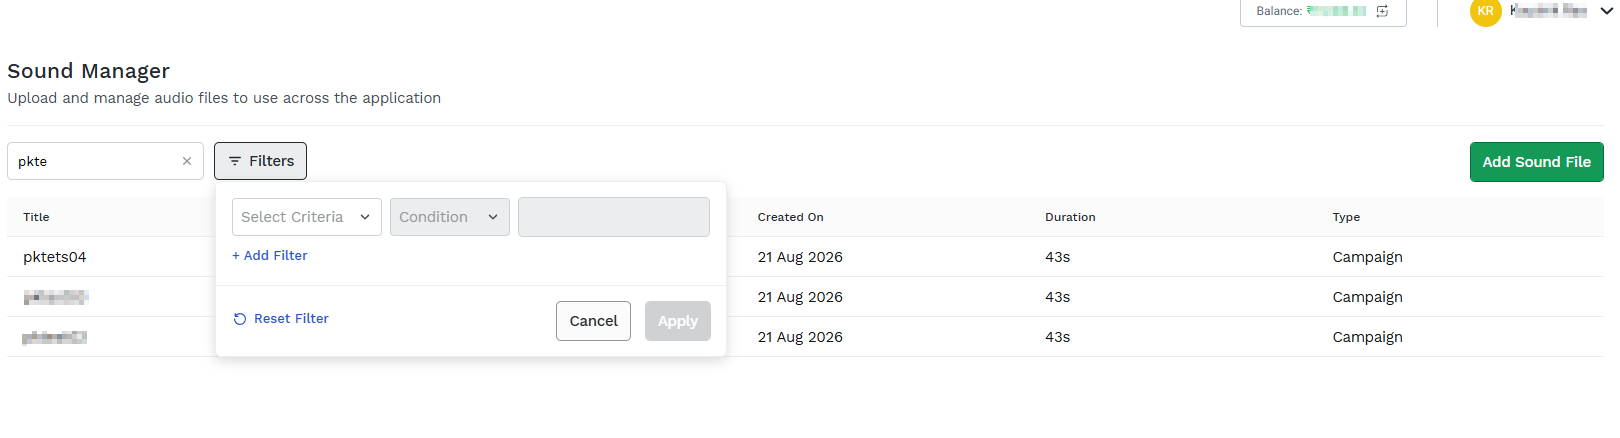This screenshot has height=438, width=1620.
Task: Sort by the Type column header
Action: pos(1346,217)
